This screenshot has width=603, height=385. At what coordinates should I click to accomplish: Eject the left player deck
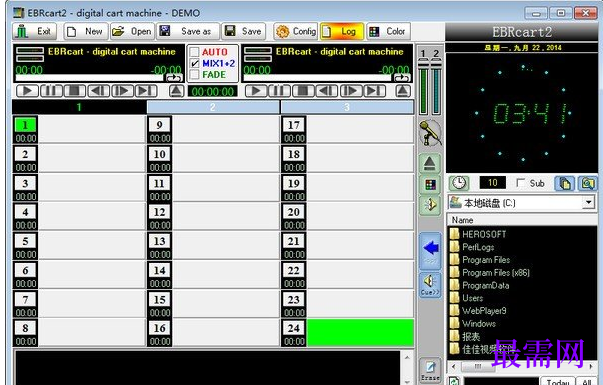(177, 91)
